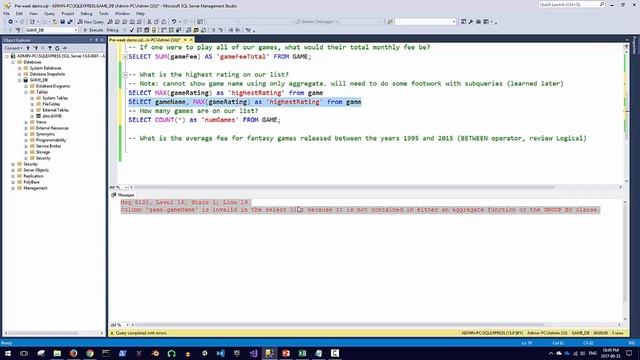Open the PowerPoint taskbar icon
The width and height of the screenshot is (640, 360).
pos(286,353)
